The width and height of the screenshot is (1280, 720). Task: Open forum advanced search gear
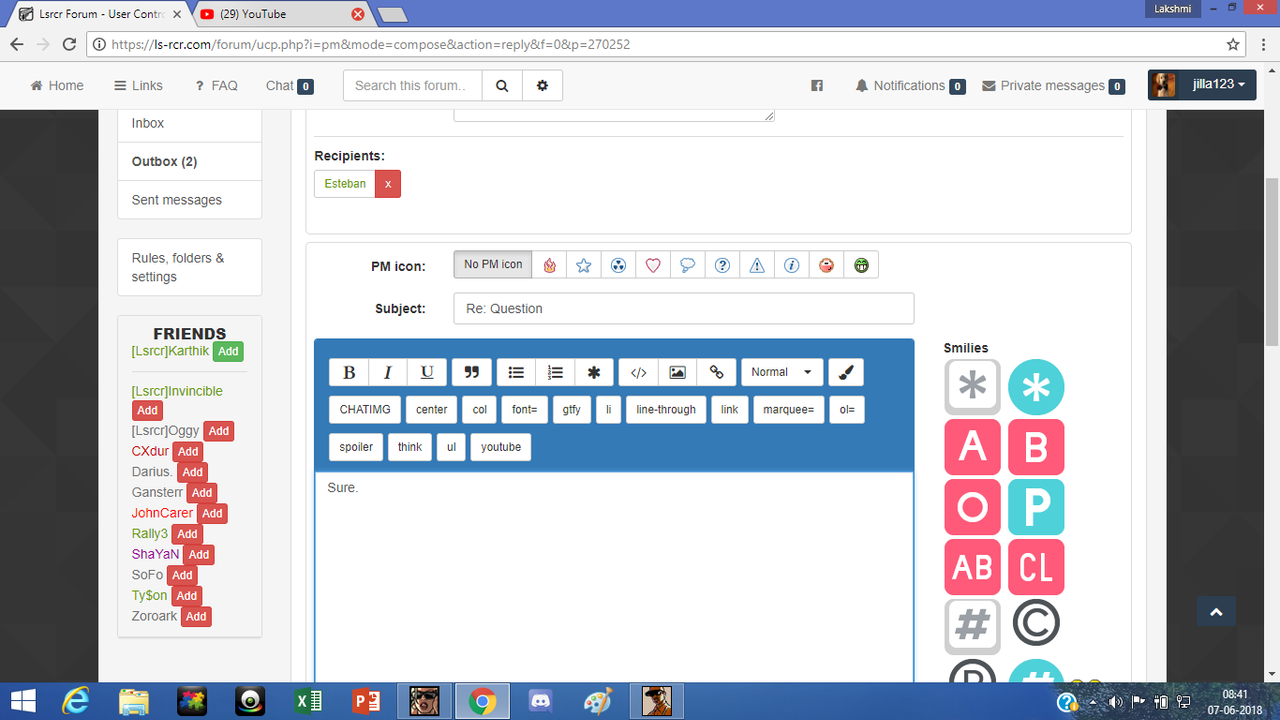(542, 85)
